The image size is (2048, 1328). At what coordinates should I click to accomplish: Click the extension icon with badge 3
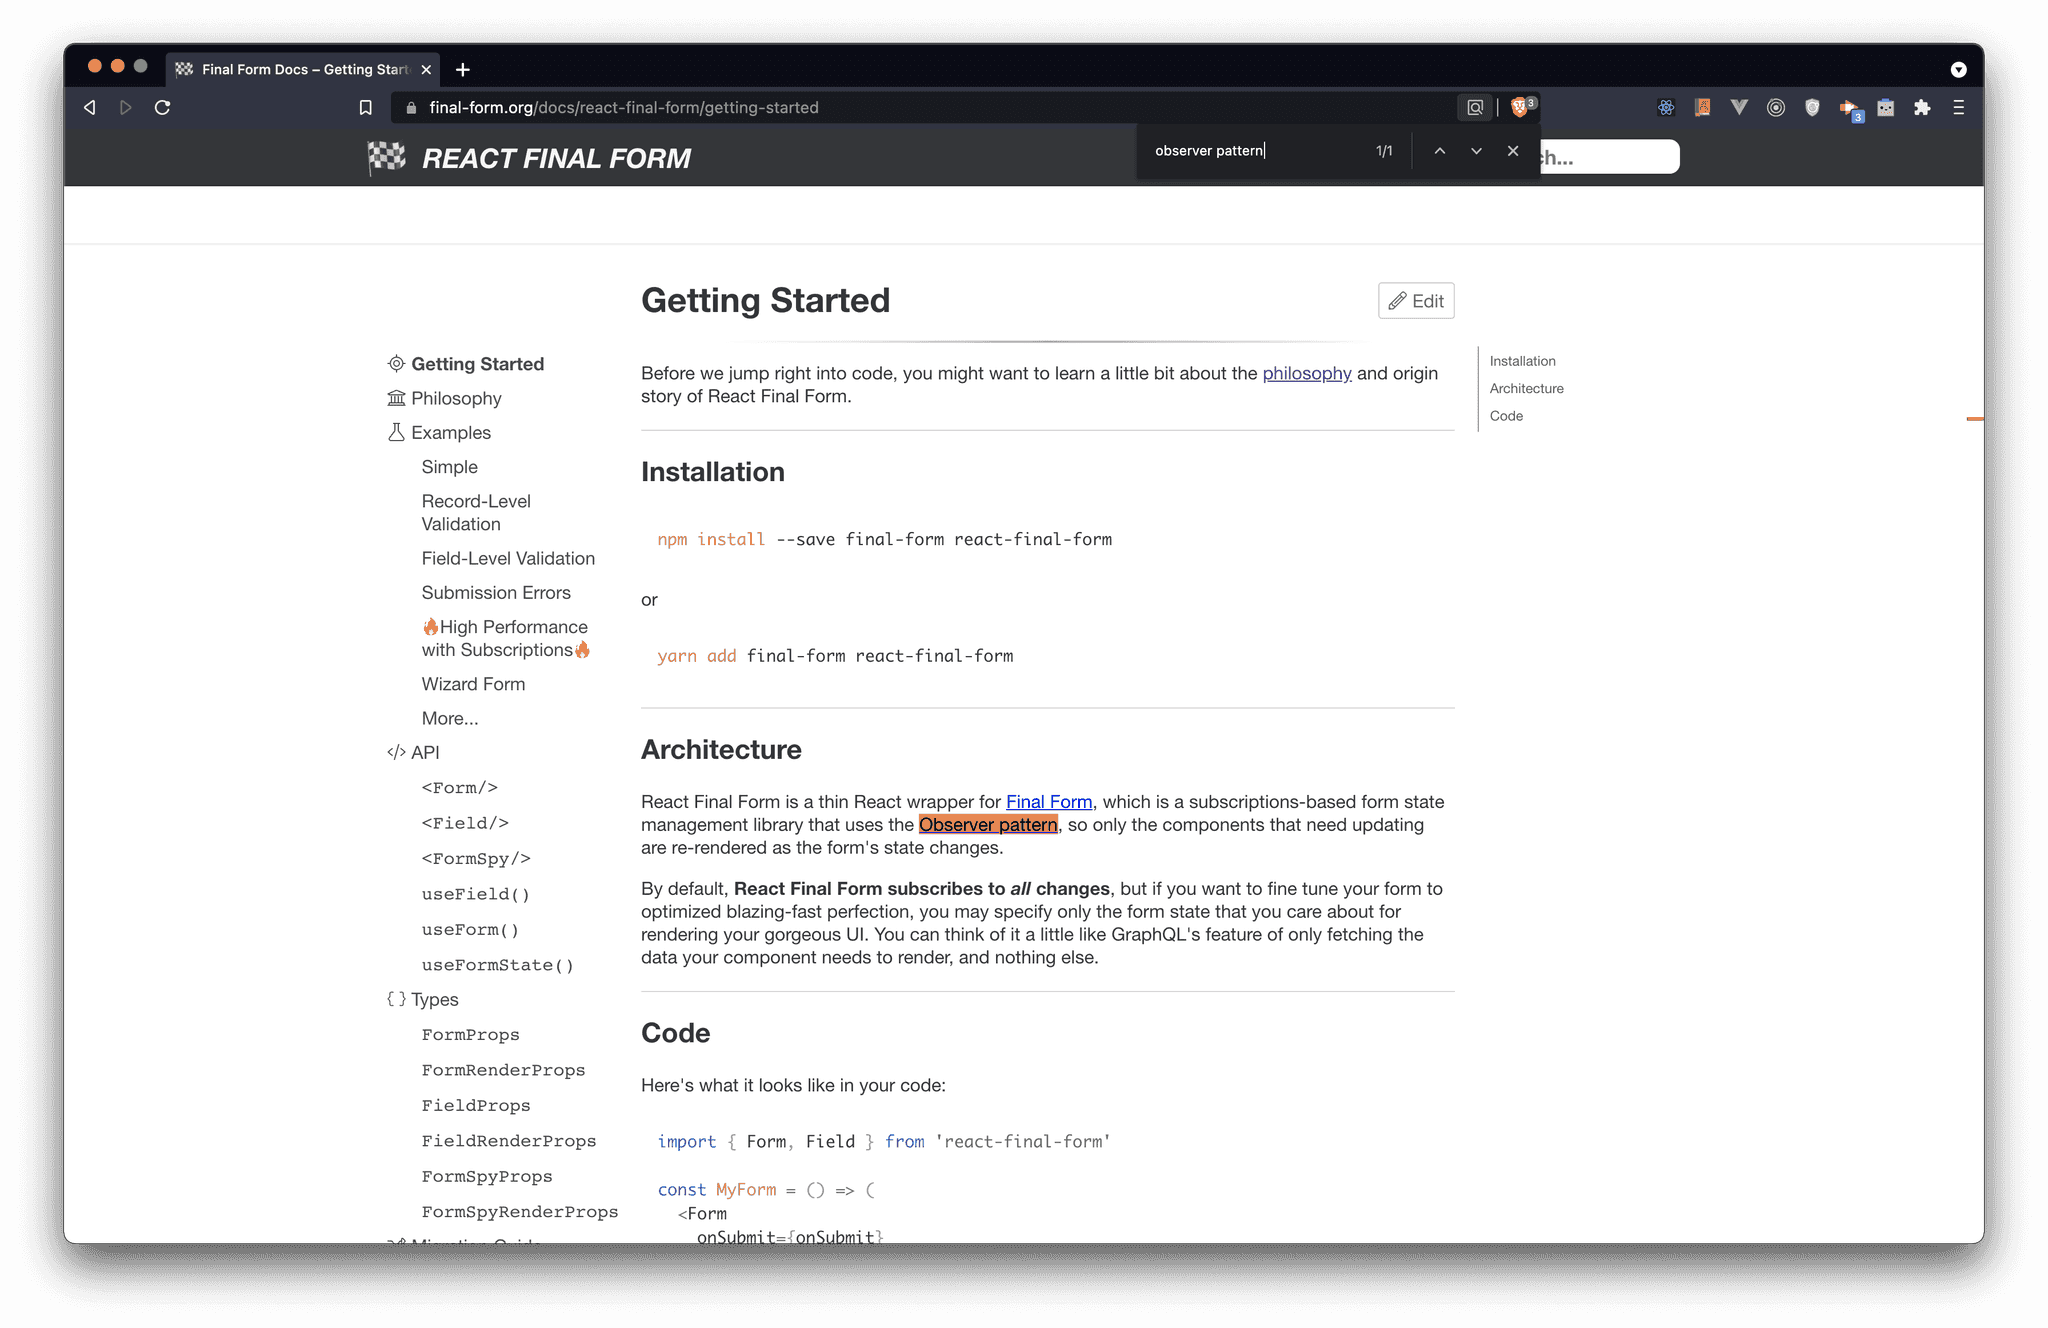(x=1850, y=109)
